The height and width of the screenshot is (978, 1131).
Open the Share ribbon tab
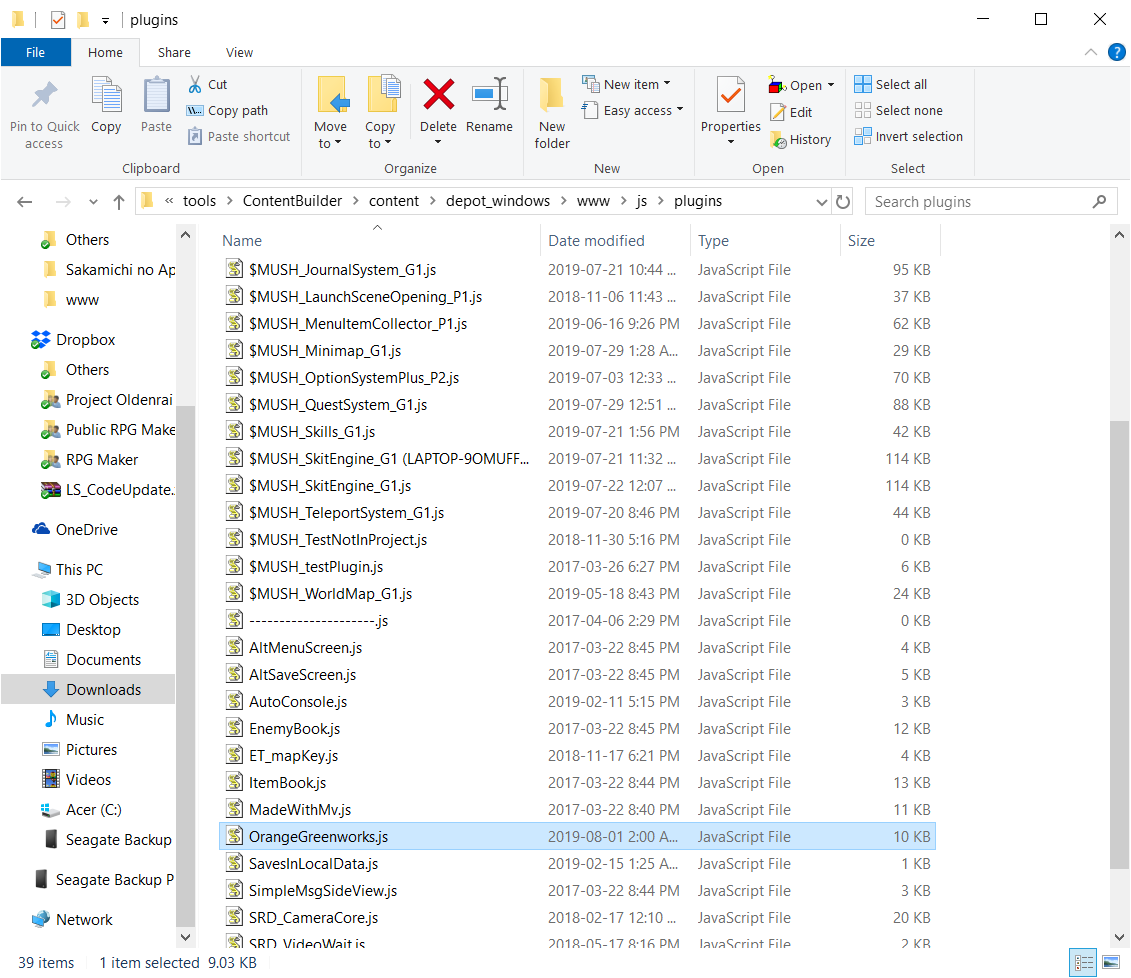point(175,53)
